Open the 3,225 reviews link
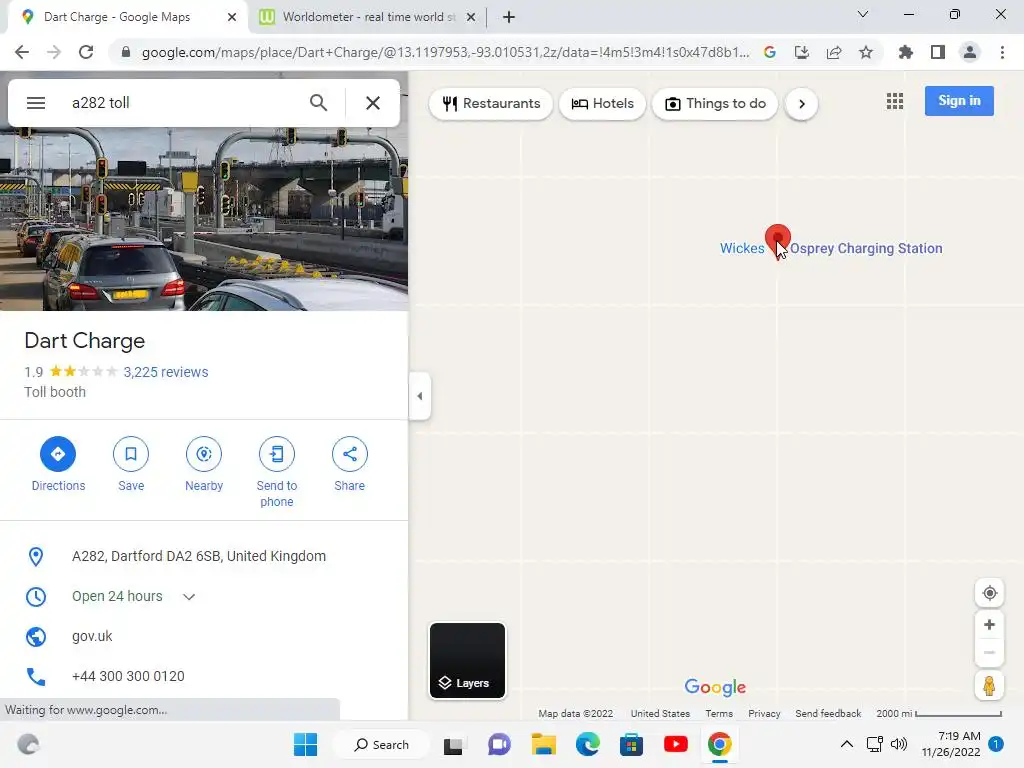The width and height of the screenshot is (1024, 768). click(166, 372)
